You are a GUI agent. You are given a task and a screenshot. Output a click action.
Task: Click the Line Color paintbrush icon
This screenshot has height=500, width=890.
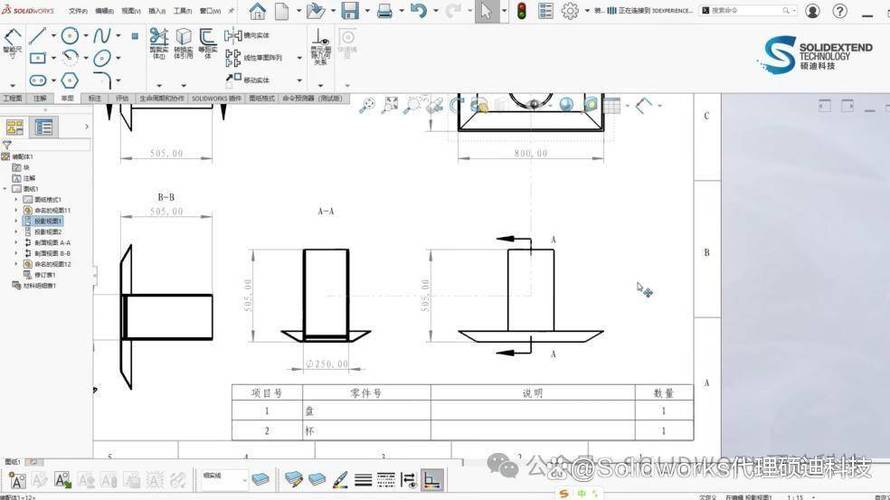click(x=340, y=480)
